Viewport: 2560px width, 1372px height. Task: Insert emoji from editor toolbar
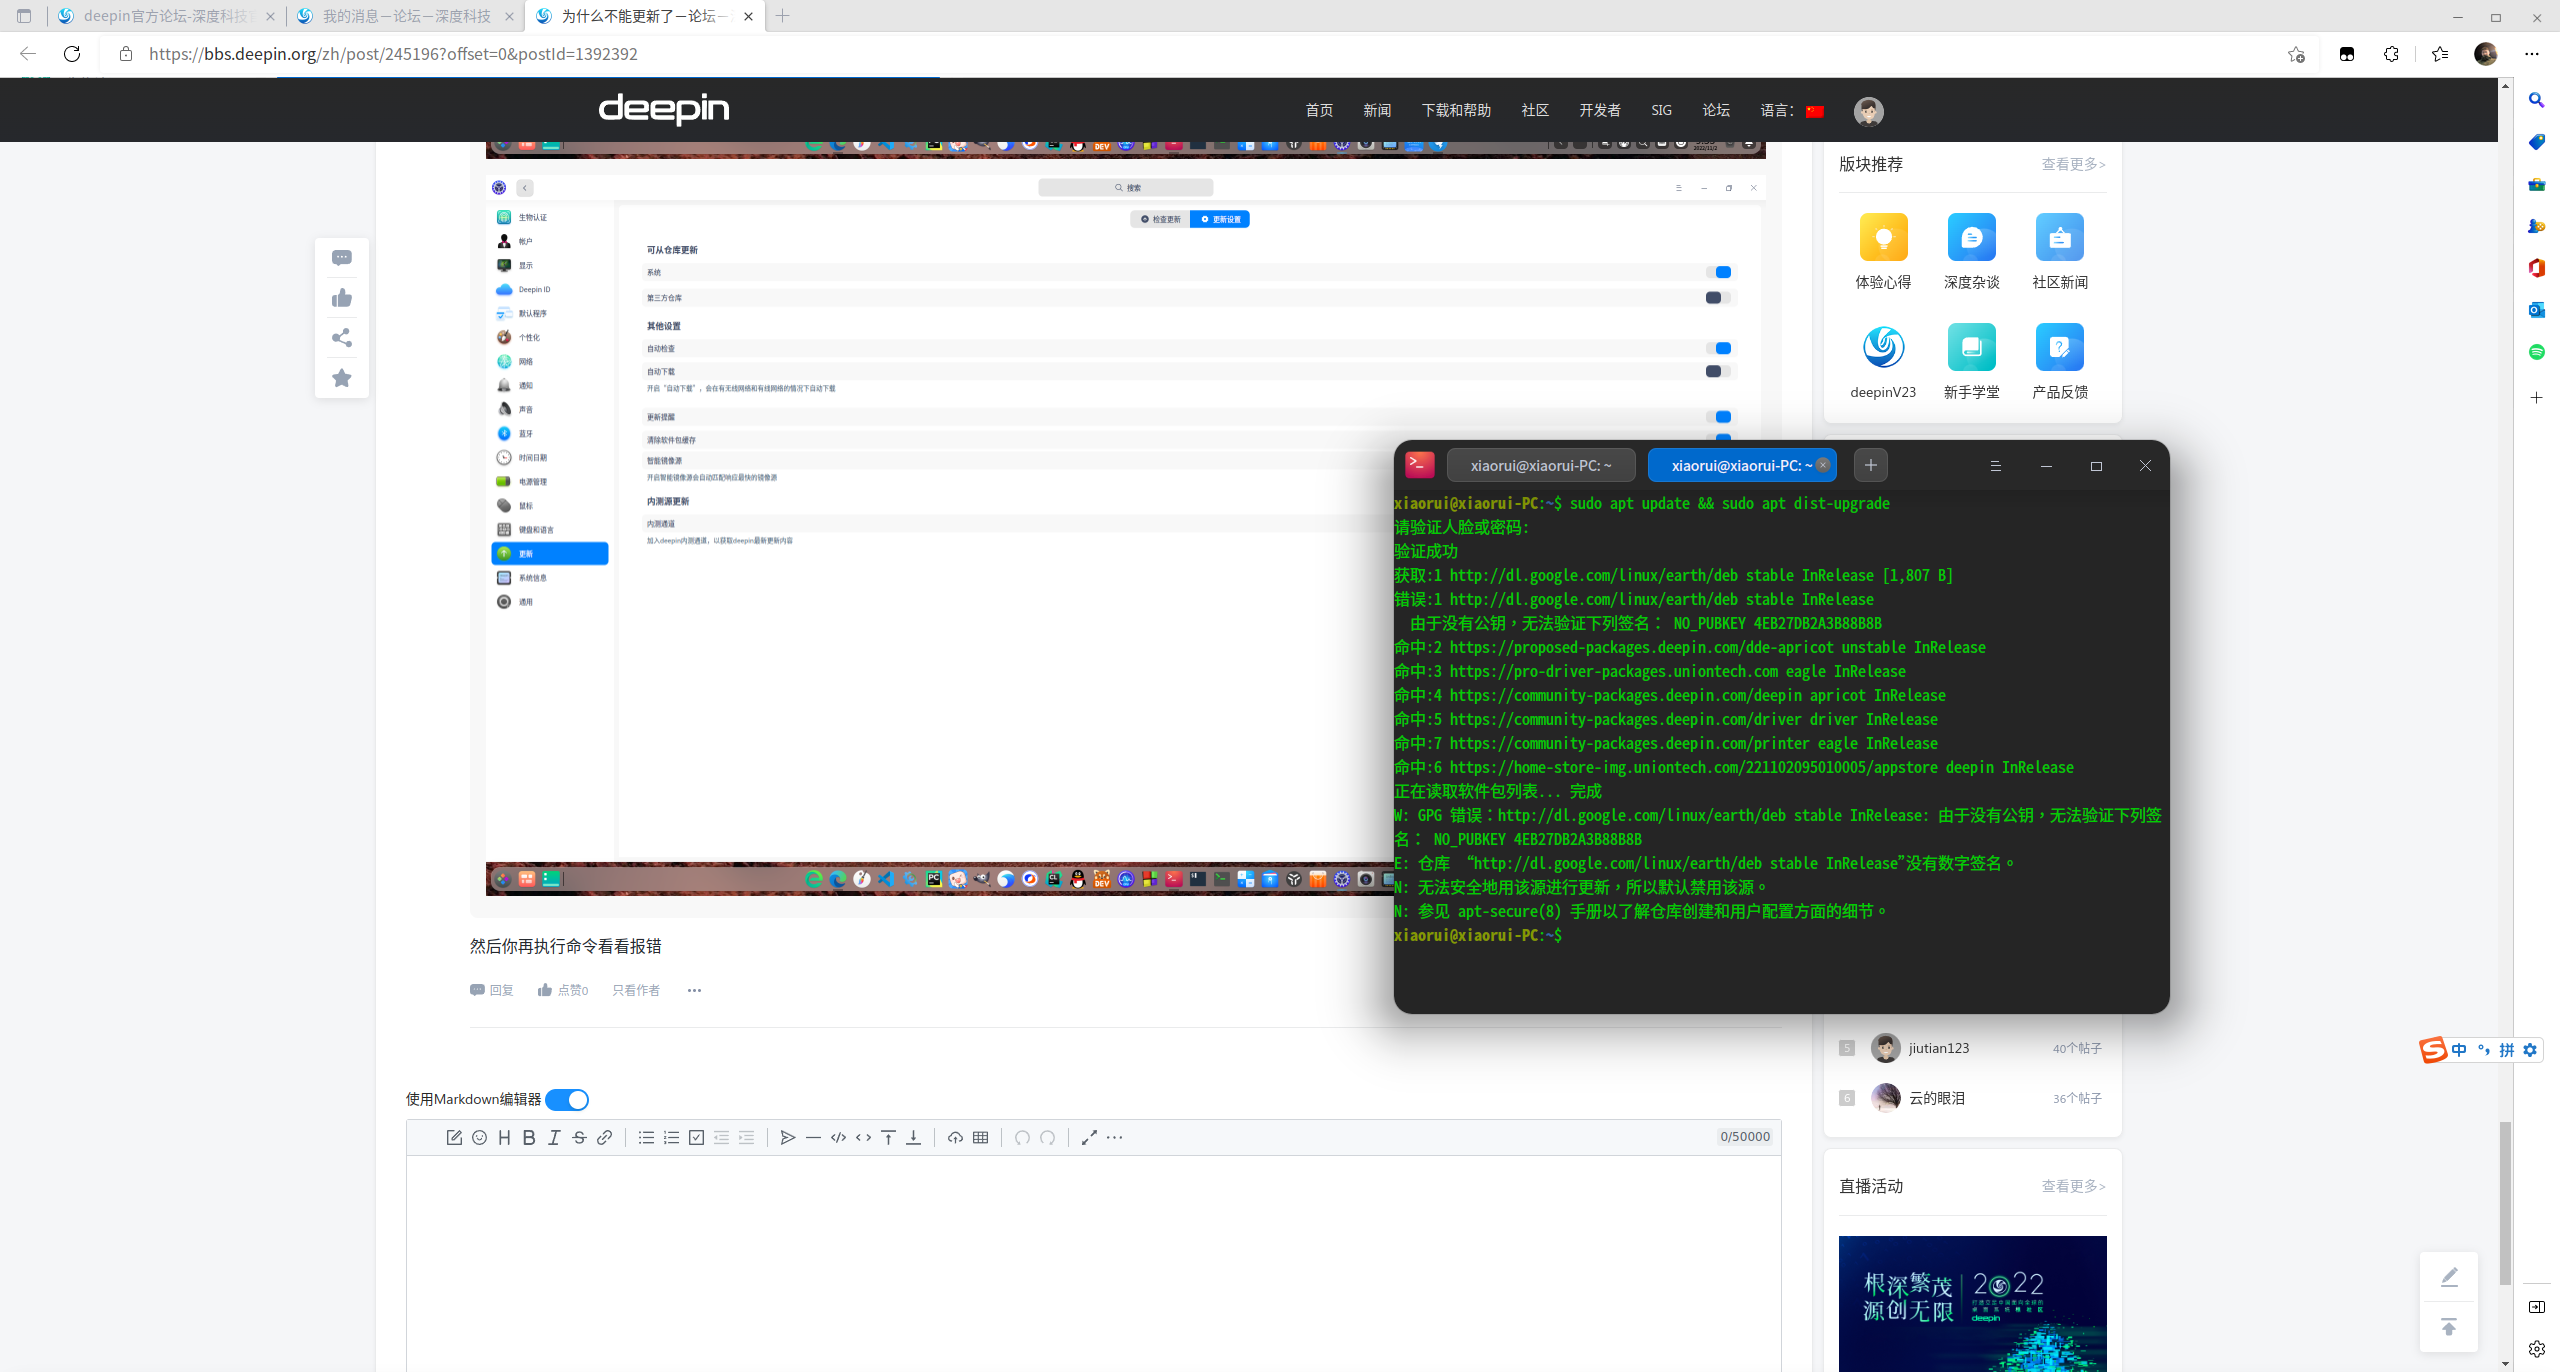[479, 1137]
